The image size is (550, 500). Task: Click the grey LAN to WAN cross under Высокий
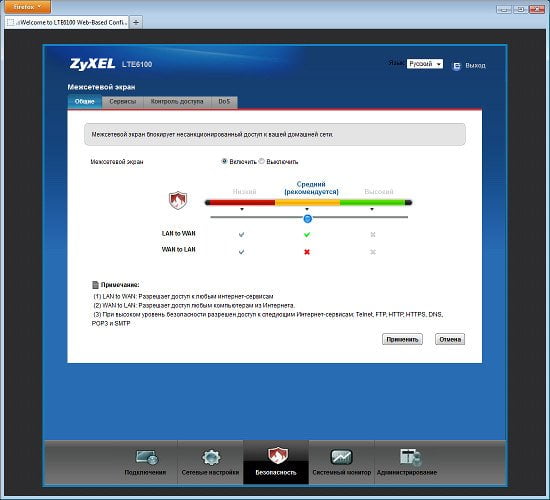tap(373, 234)
